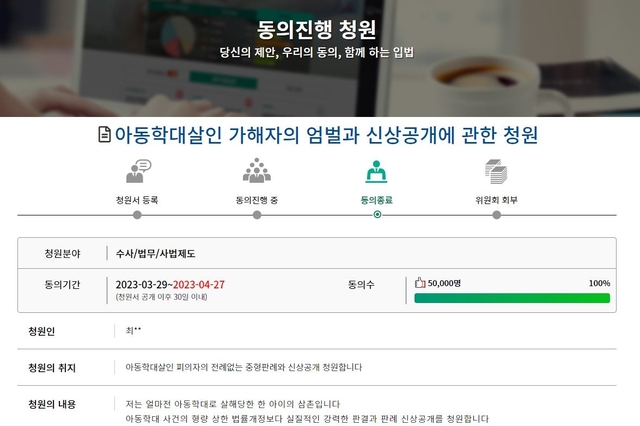Viewport: 640px width, 426px height.
Task: Click the green 동의종료 step icon
Action: (x=376, y=171)
